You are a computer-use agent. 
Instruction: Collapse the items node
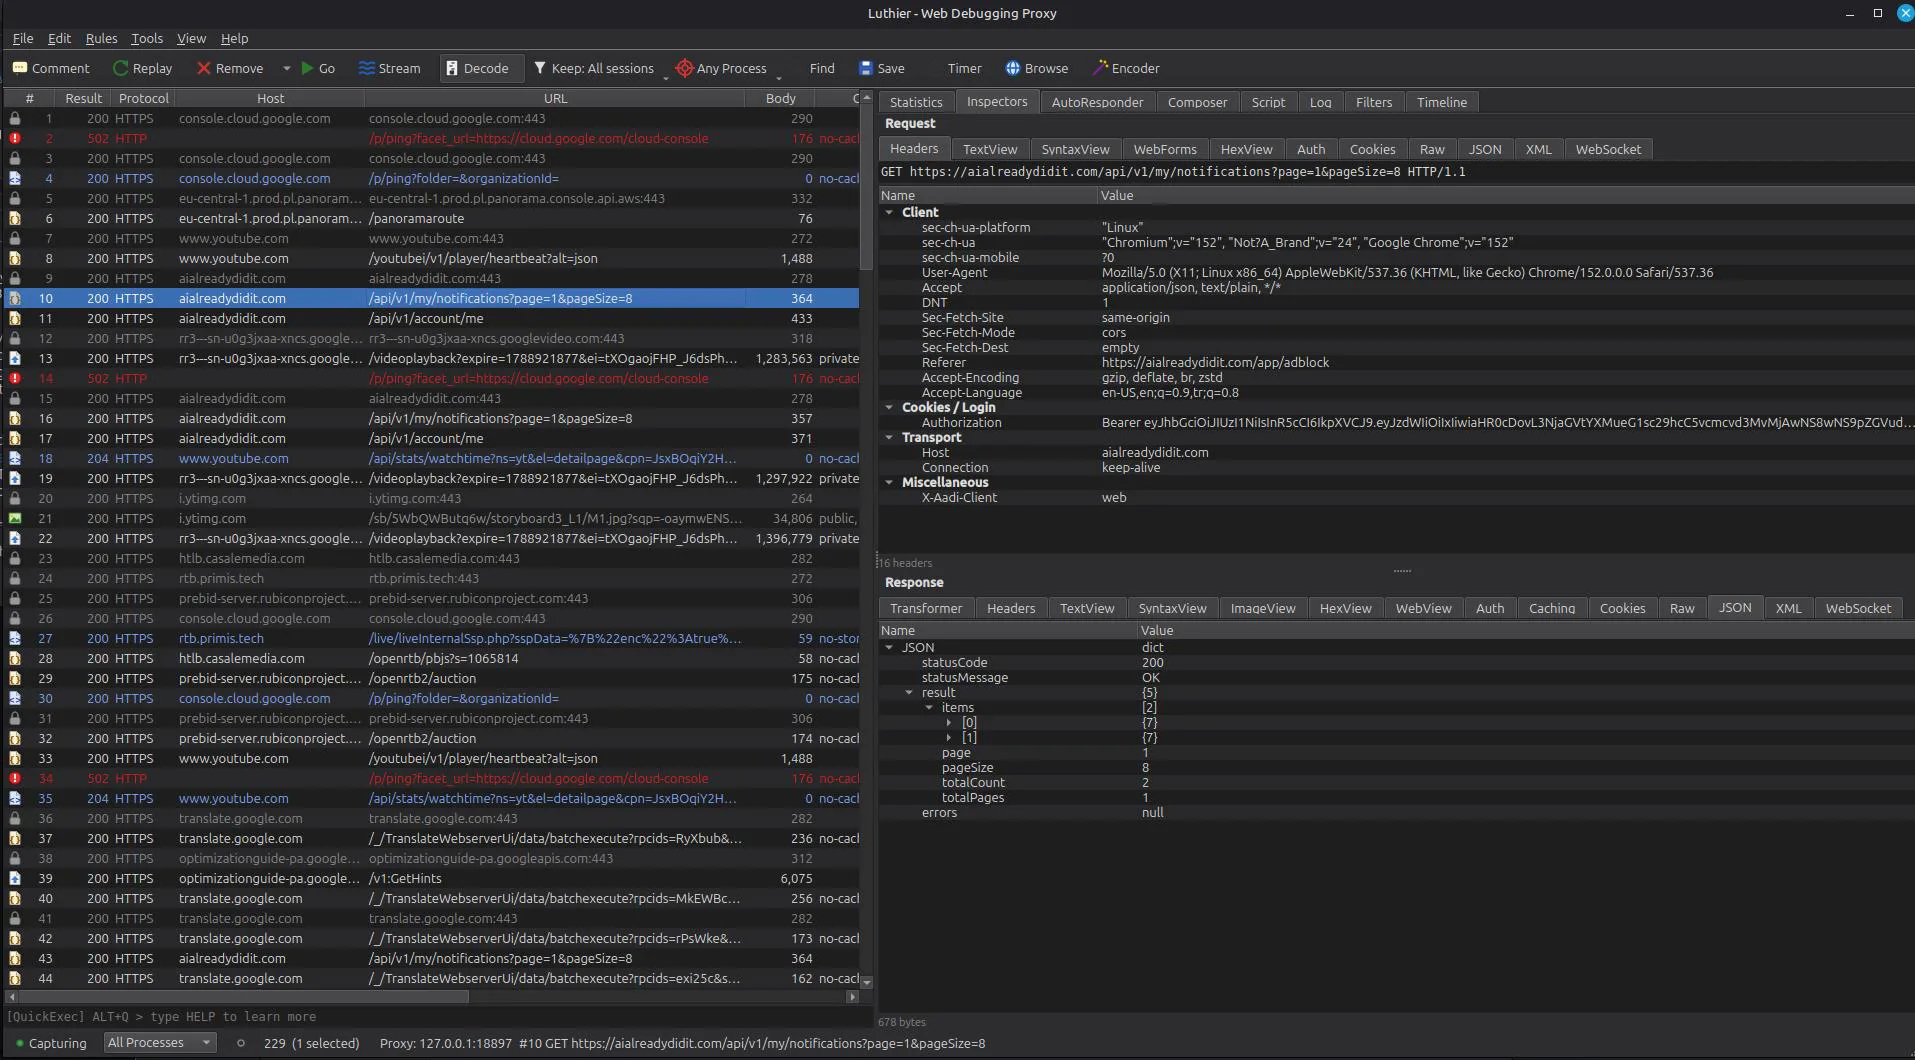pyautogui.click(x=929, y=707)
